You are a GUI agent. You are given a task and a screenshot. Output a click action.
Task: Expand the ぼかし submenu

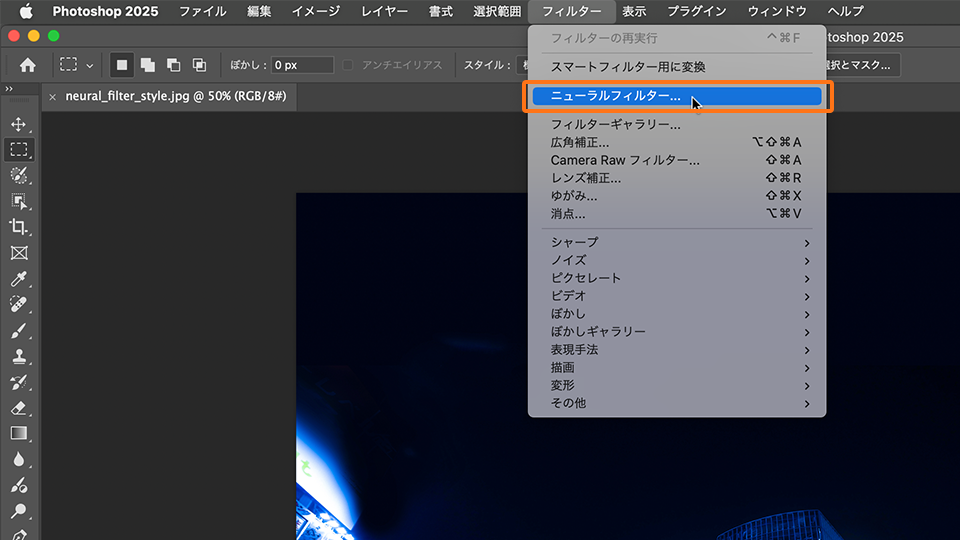(x=677, y=314)
